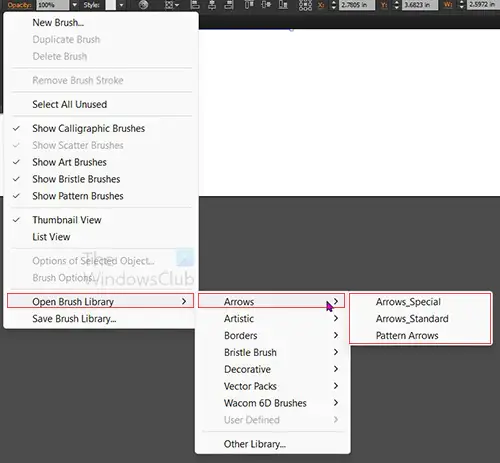Open Arrows_Special brush library

420,302
